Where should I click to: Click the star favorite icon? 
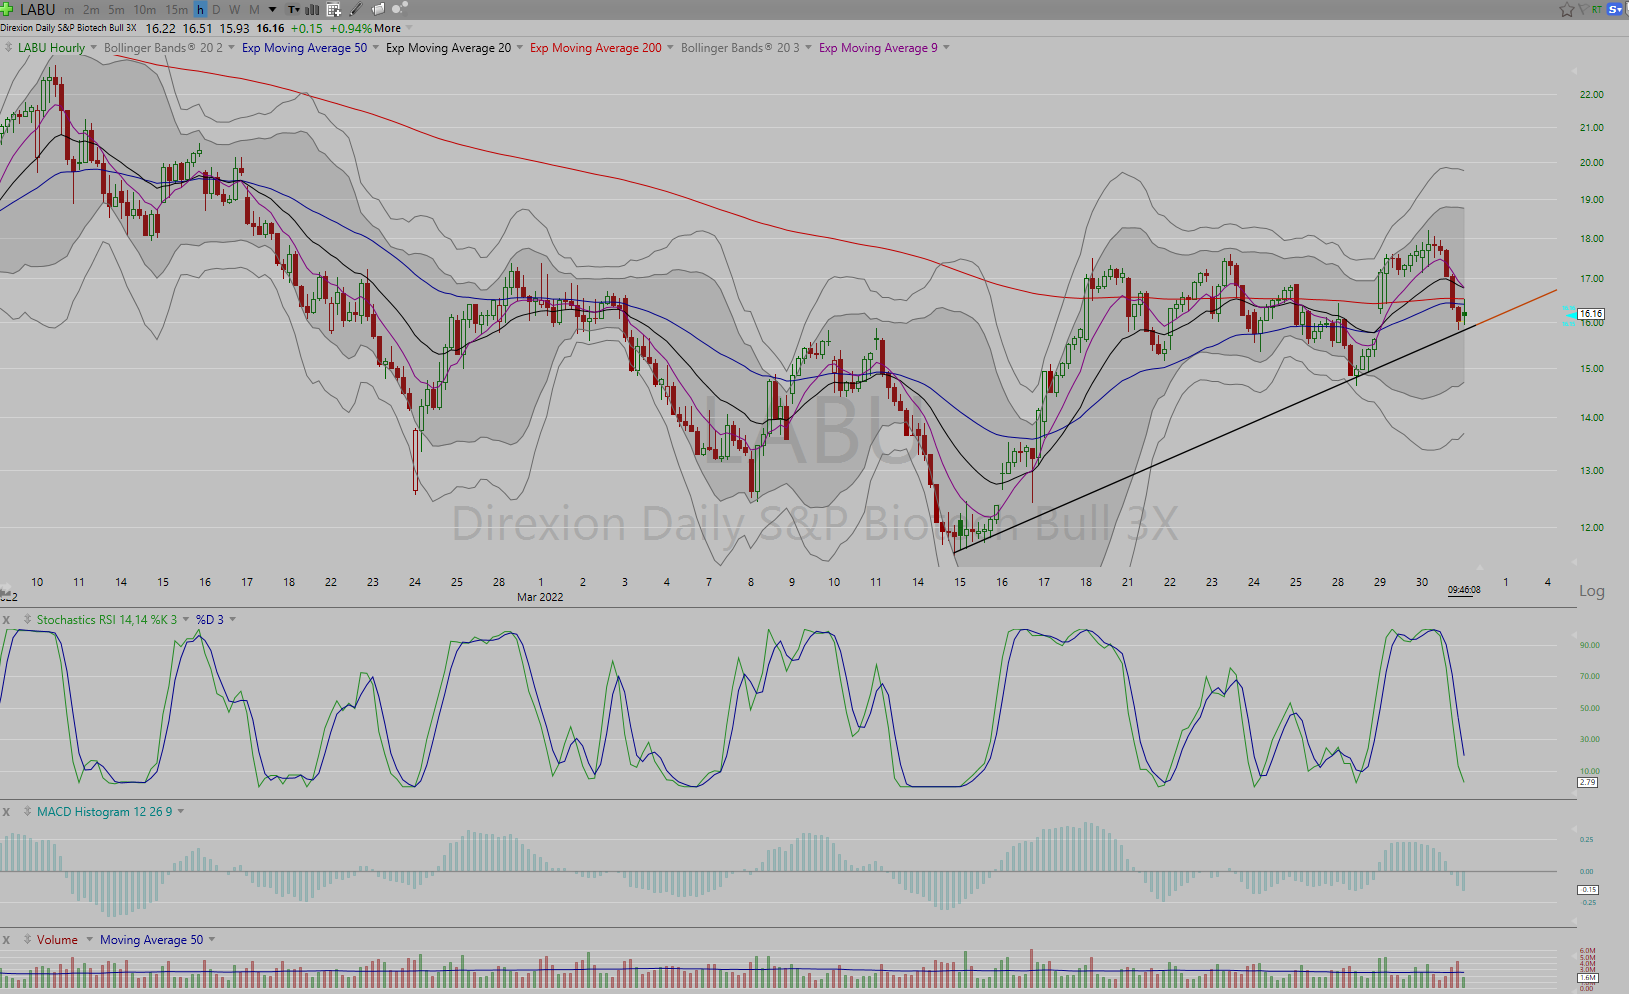coord(1567,9)
